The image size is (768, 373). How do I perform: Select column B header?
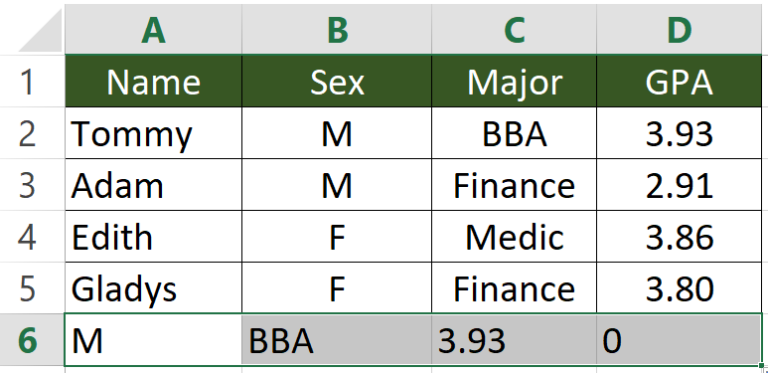click(x=336, y=29)
